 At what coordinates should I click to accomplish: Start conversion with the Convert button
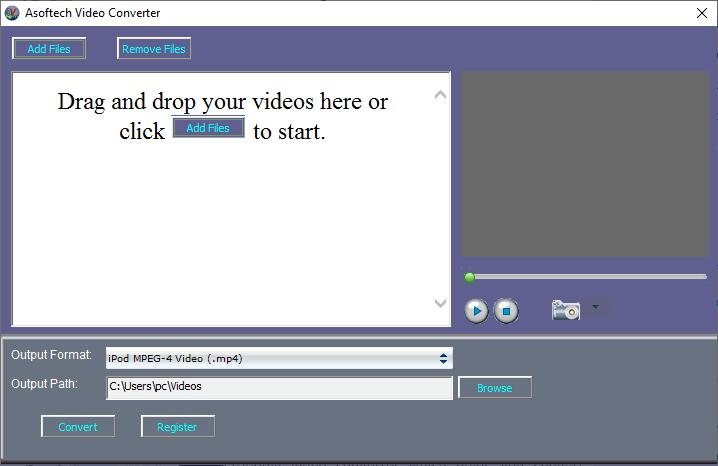[78, 427]
